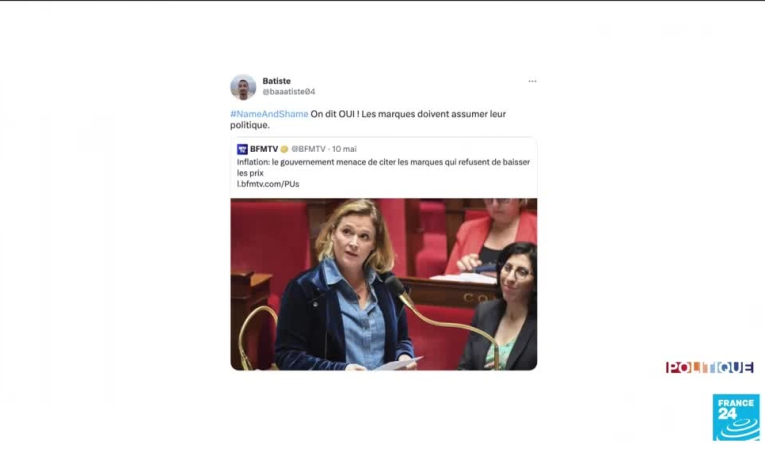Viewport: 765px width, 456px height.
Task: Open the l.bfmtv.com/PUs article link
Action: [x=268, y=184]
